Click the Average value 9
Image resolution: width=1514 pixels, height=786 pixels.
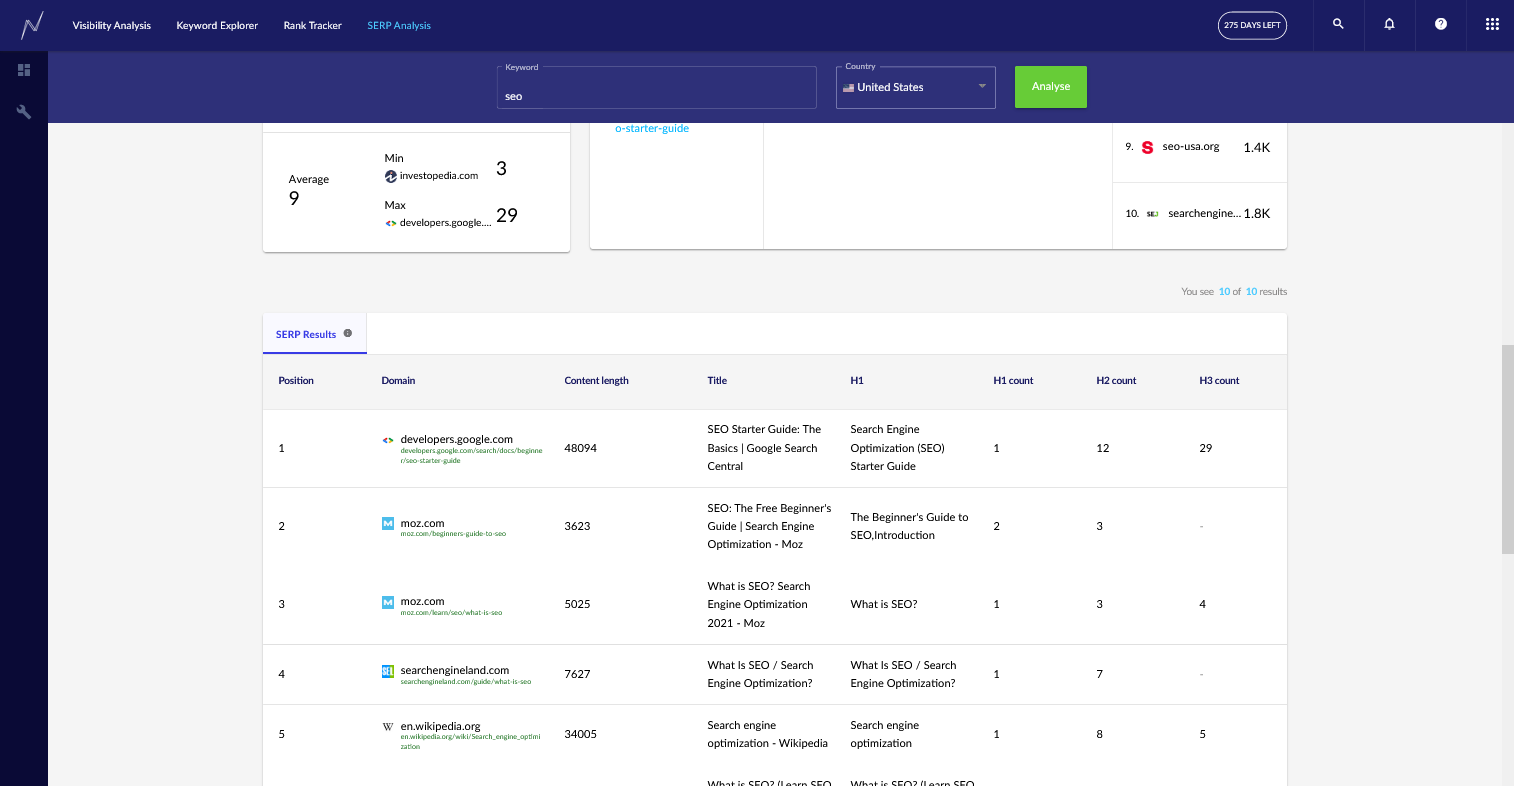[294, 198]
